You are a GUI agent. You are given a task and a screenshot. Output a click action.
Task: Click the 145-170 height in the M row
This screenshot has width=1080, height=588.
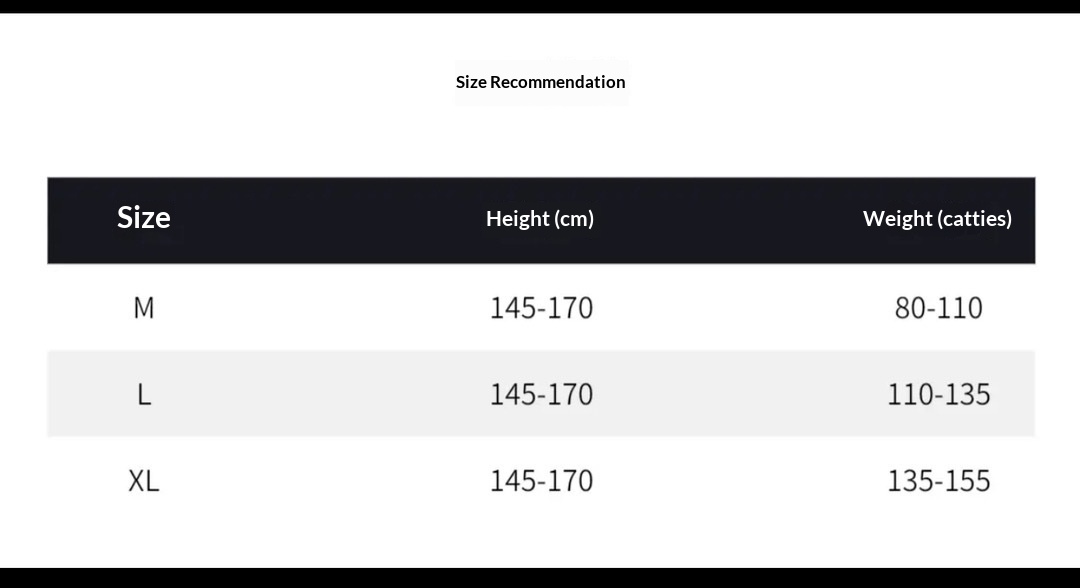pyautogui.click(x=541, y=307)
